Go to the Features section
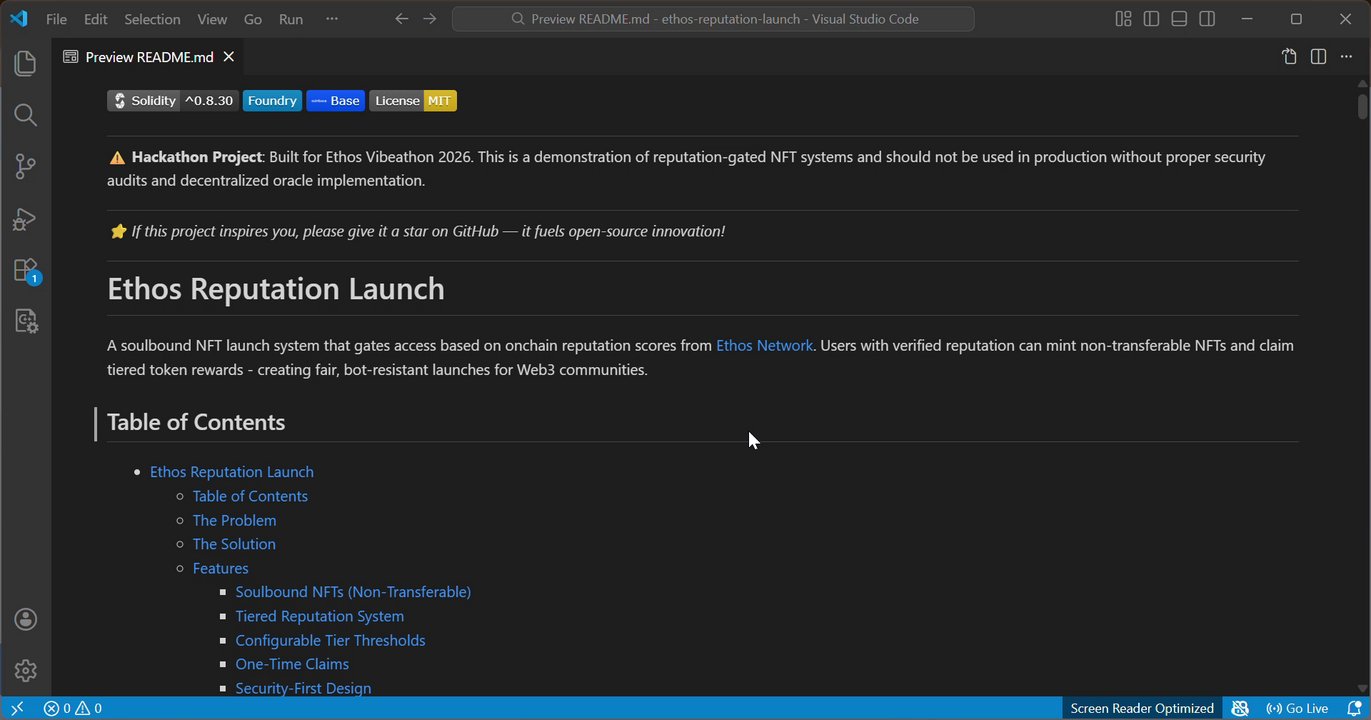 pos(221,568)
